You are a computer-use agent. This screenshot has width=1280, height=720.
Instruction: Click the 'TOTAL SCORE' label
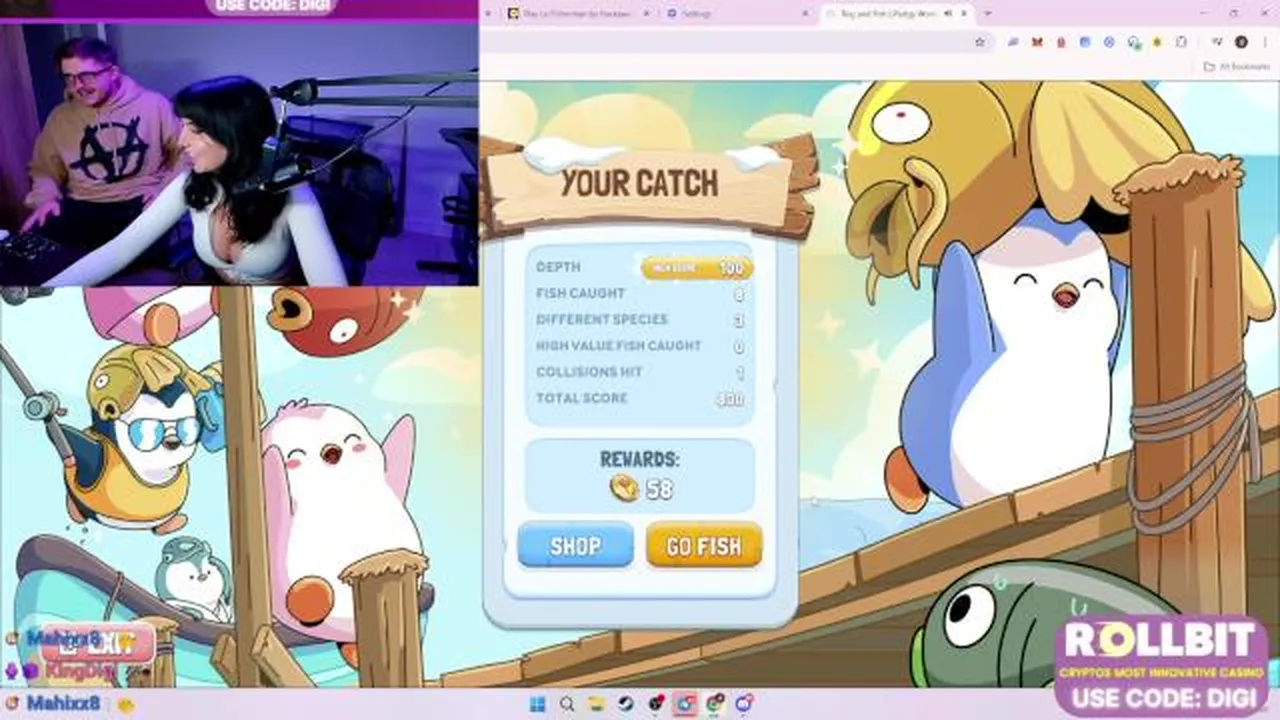(x=582, y=398)
